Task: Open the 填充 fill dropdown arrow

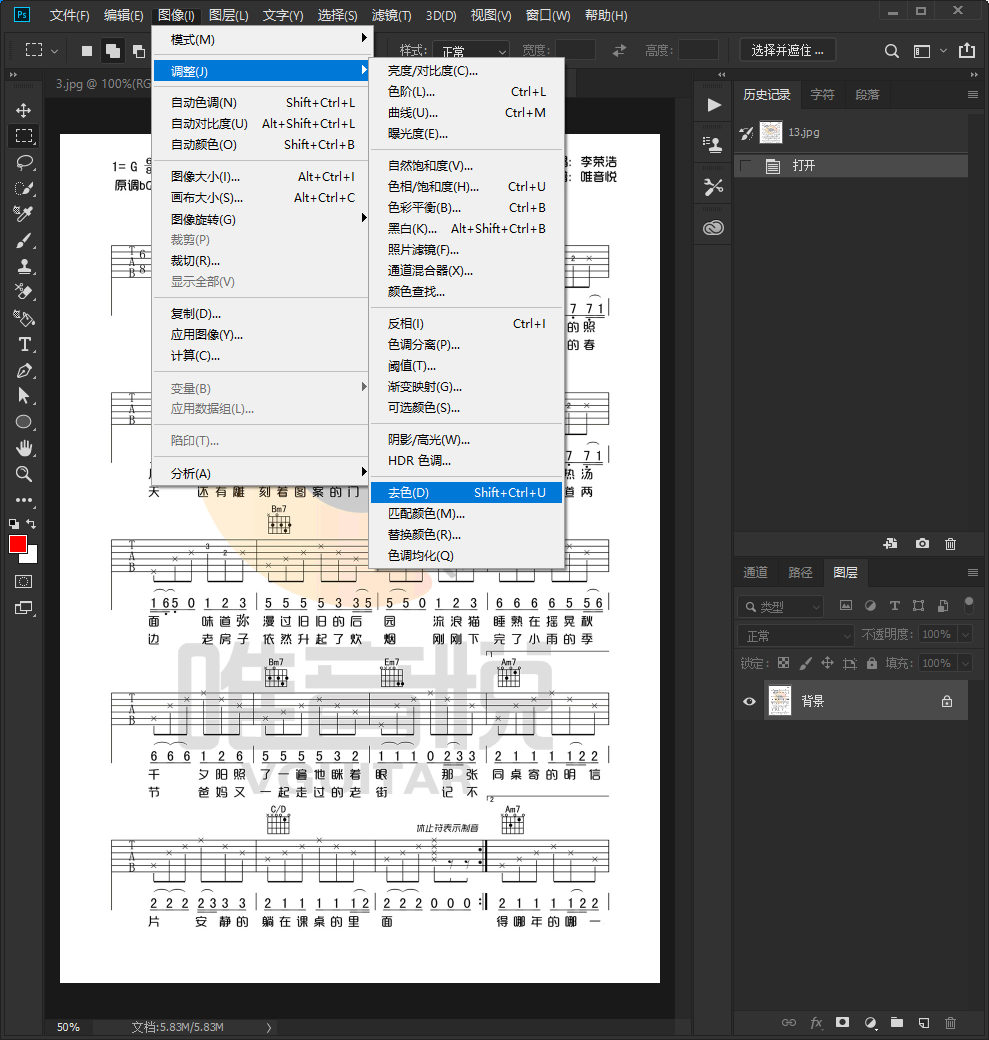Action: pos(966,663)
